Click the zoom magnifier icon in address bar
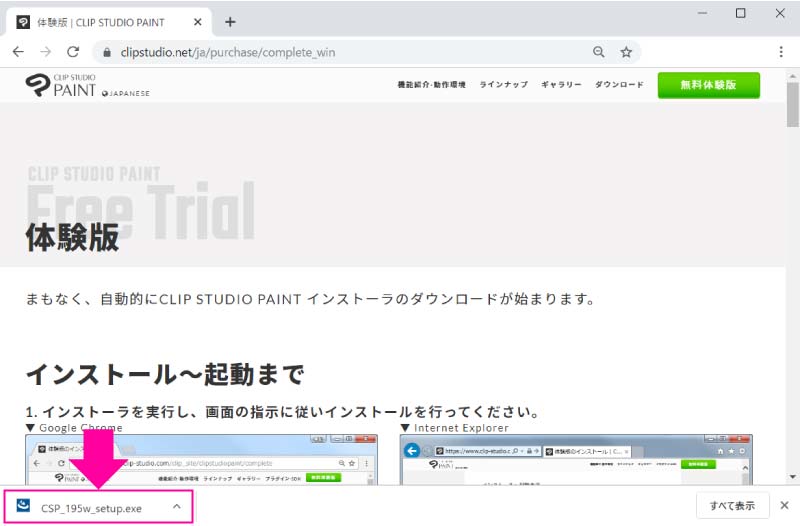 tap(598, 52)
